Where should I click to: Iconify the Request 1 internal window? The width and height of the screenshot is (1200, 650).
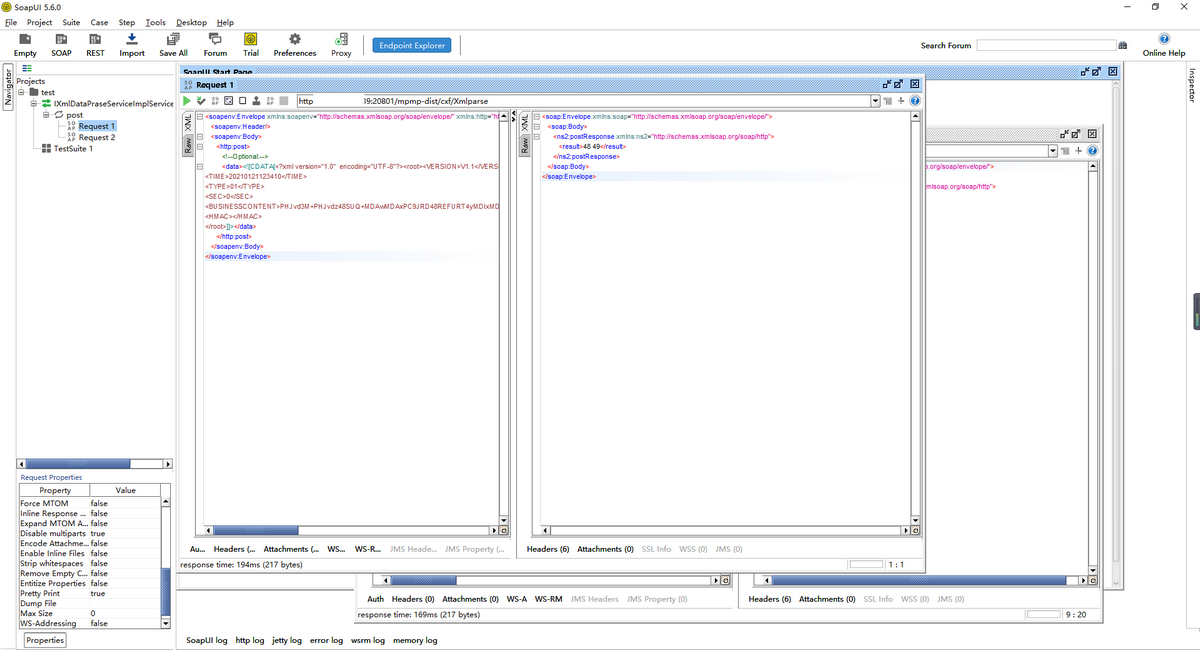pos(885,85)
